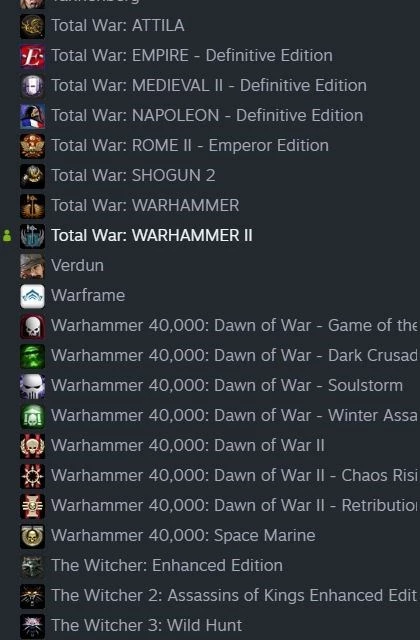
Task: Select Total War: WARHAMMER in list
Action: tap(145, 205)
